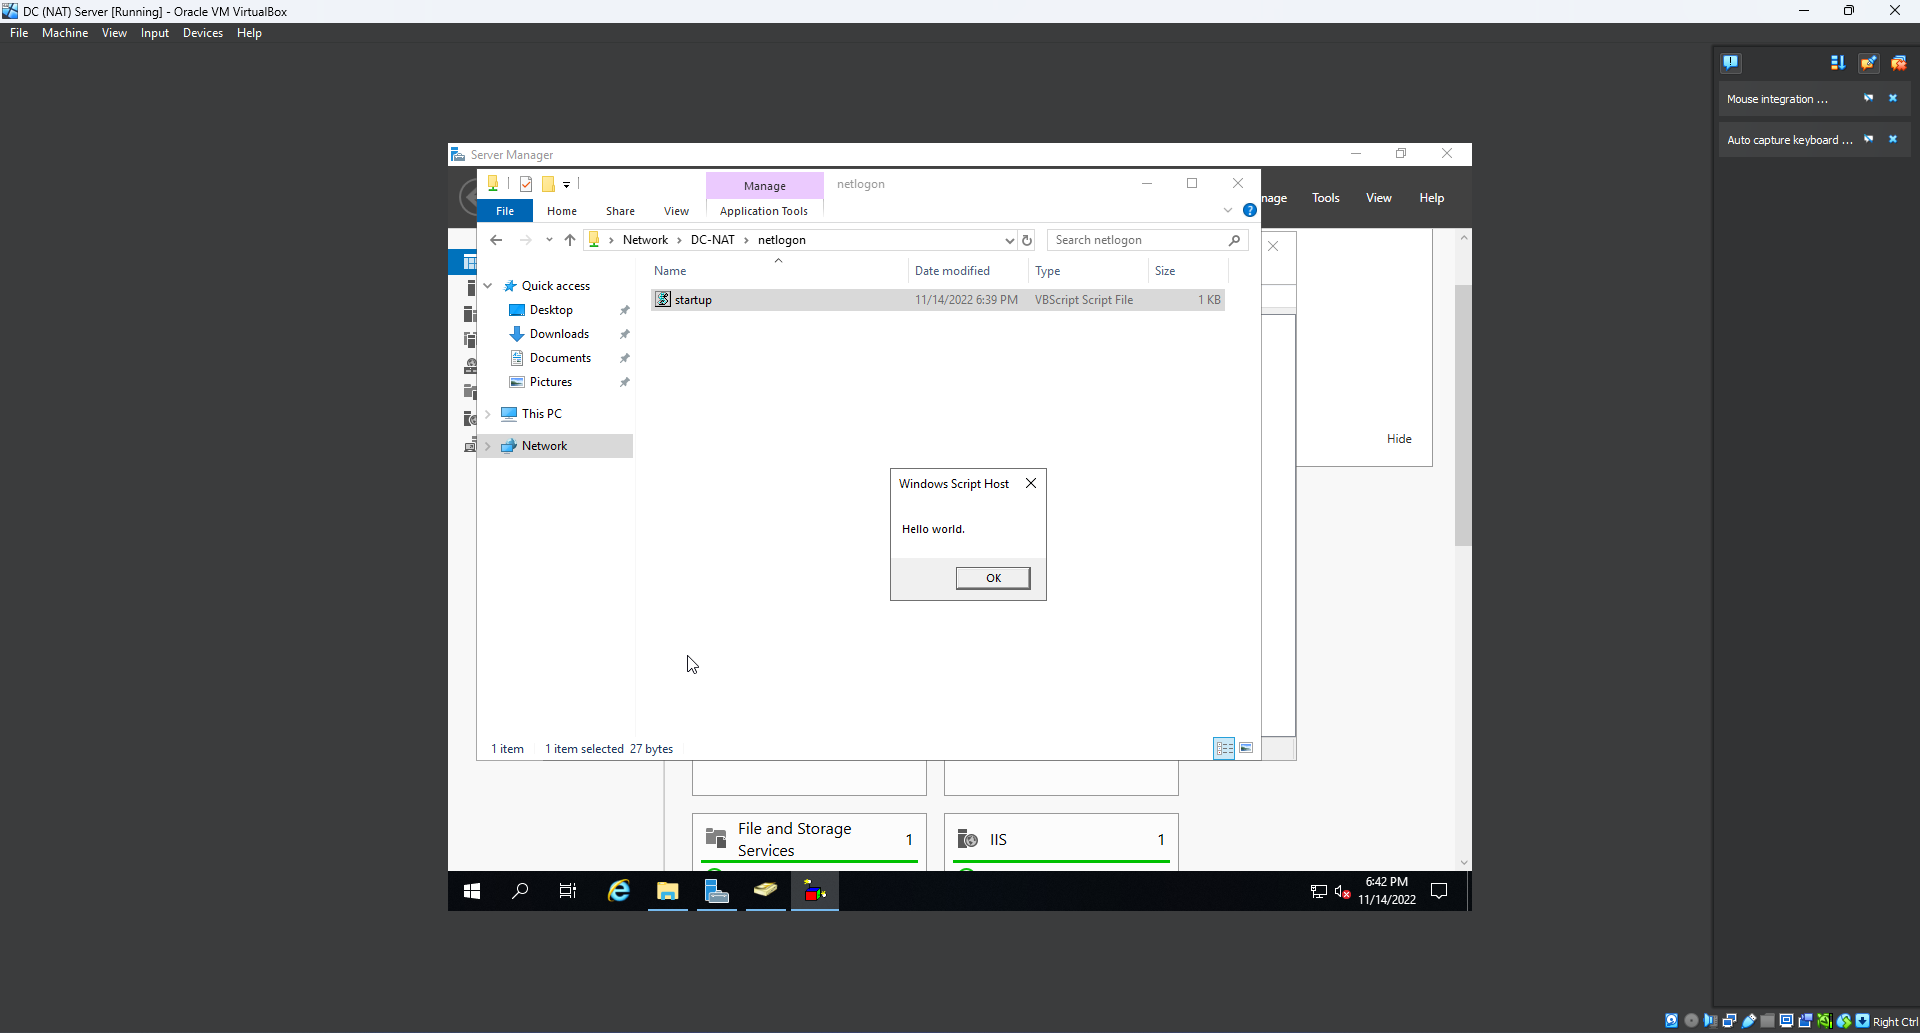Image resolution: width=1920 pixels, height=1033 pixels.
Task: Open Windows Start menu in VM
Action: coord(472,891)
